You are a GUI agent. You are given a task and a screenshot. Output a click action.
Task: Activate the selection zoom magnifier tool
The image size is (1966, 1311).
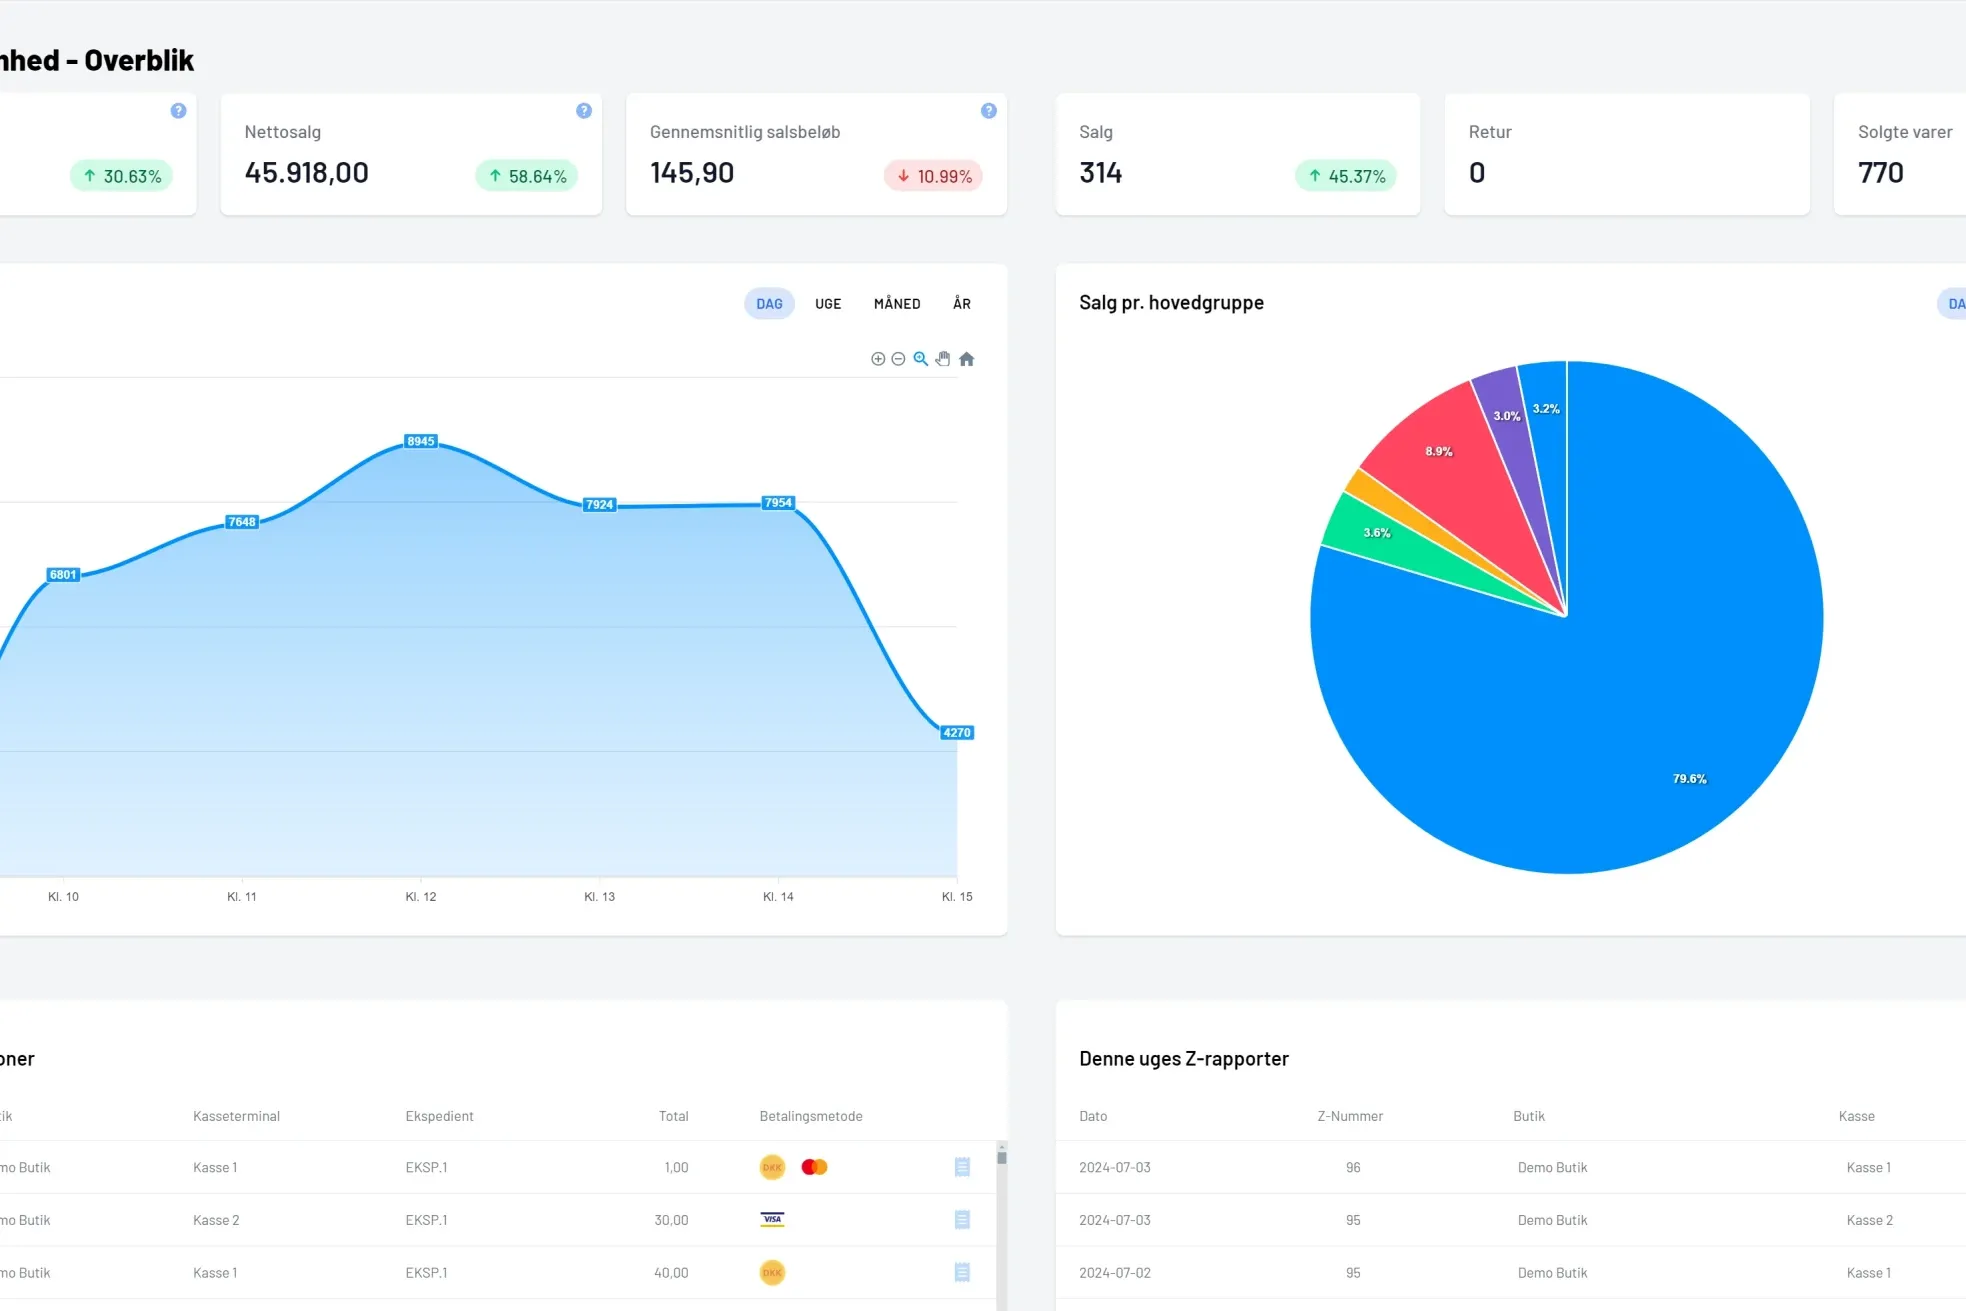click(x=920, y=359)
